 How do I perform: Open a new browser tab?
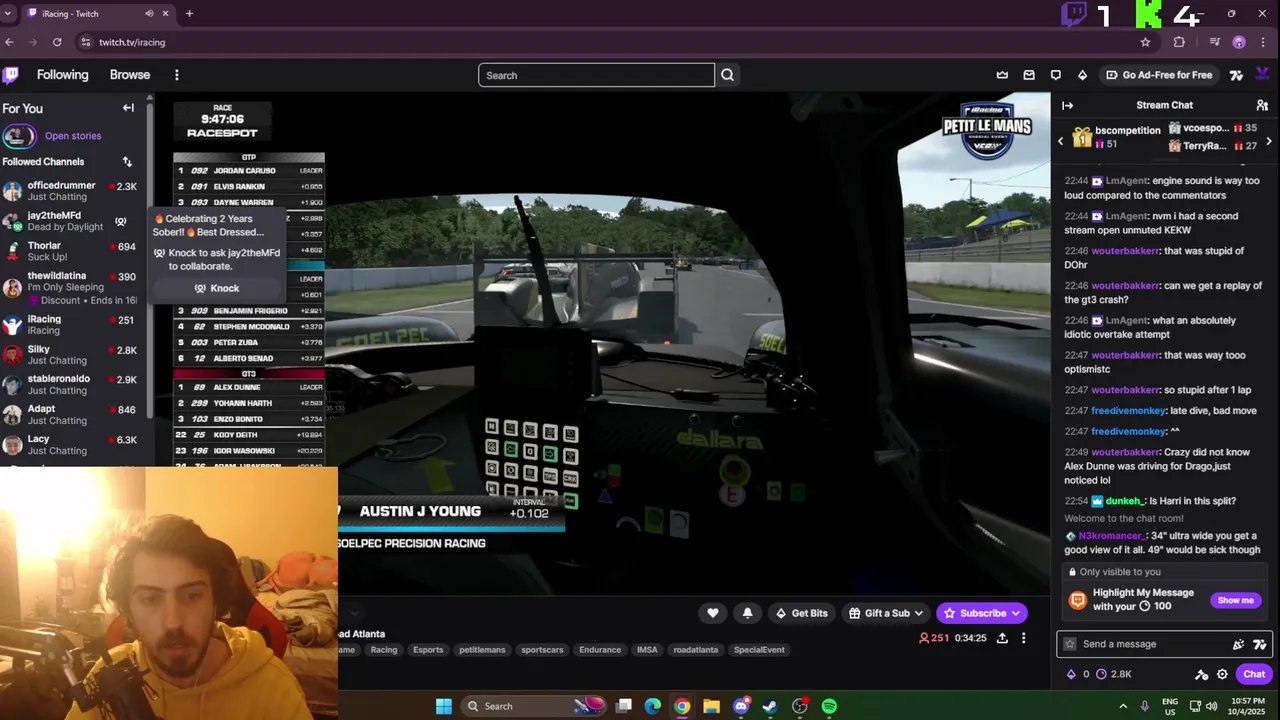pos(189,14)
